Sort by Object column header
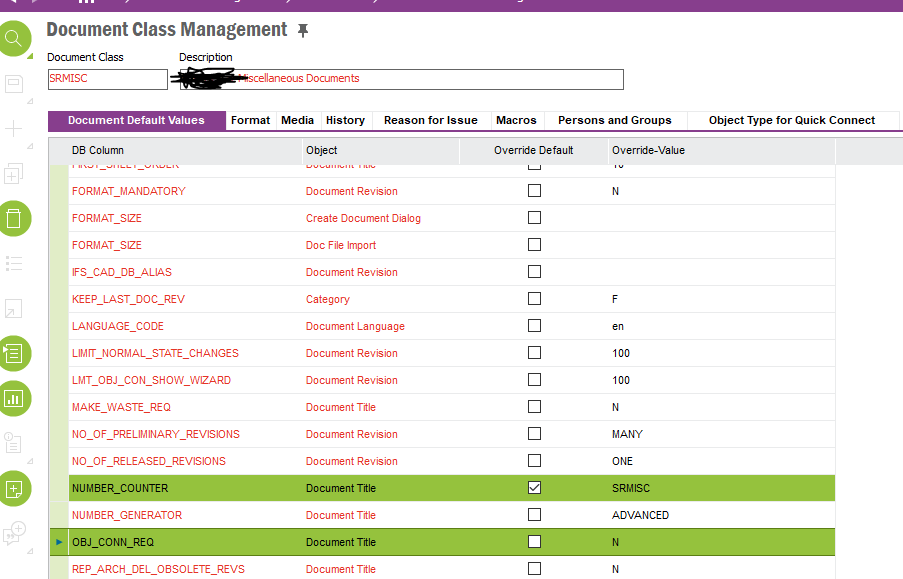This screenshot has height=579, width=903. point(381,150)
